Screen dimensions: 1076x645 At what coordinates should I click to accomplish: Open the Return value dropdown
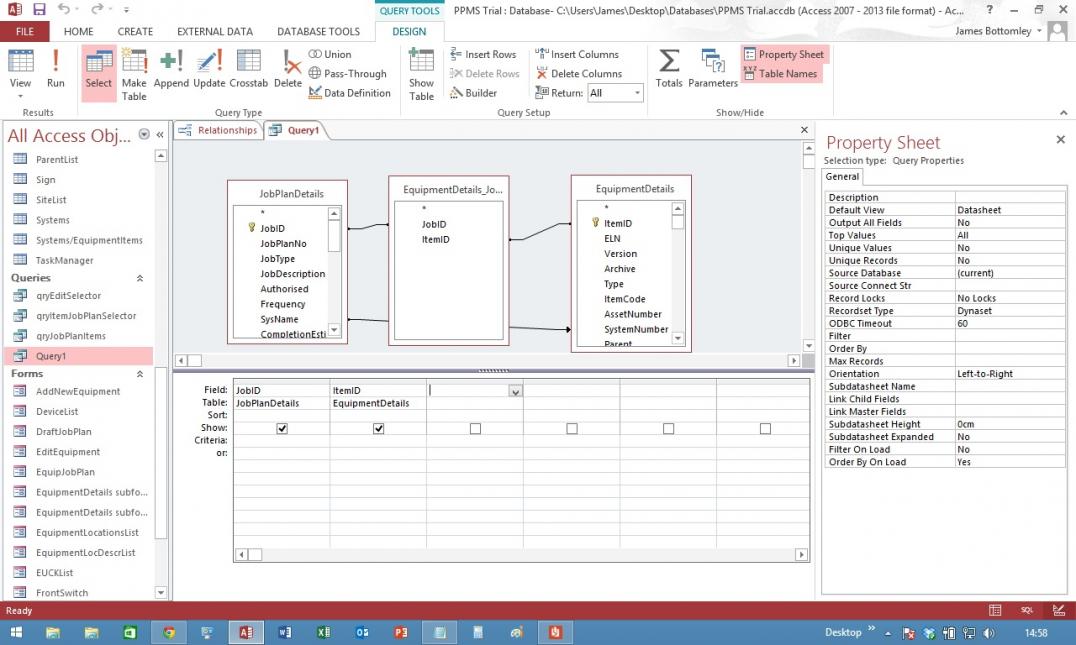coord(637,93)
